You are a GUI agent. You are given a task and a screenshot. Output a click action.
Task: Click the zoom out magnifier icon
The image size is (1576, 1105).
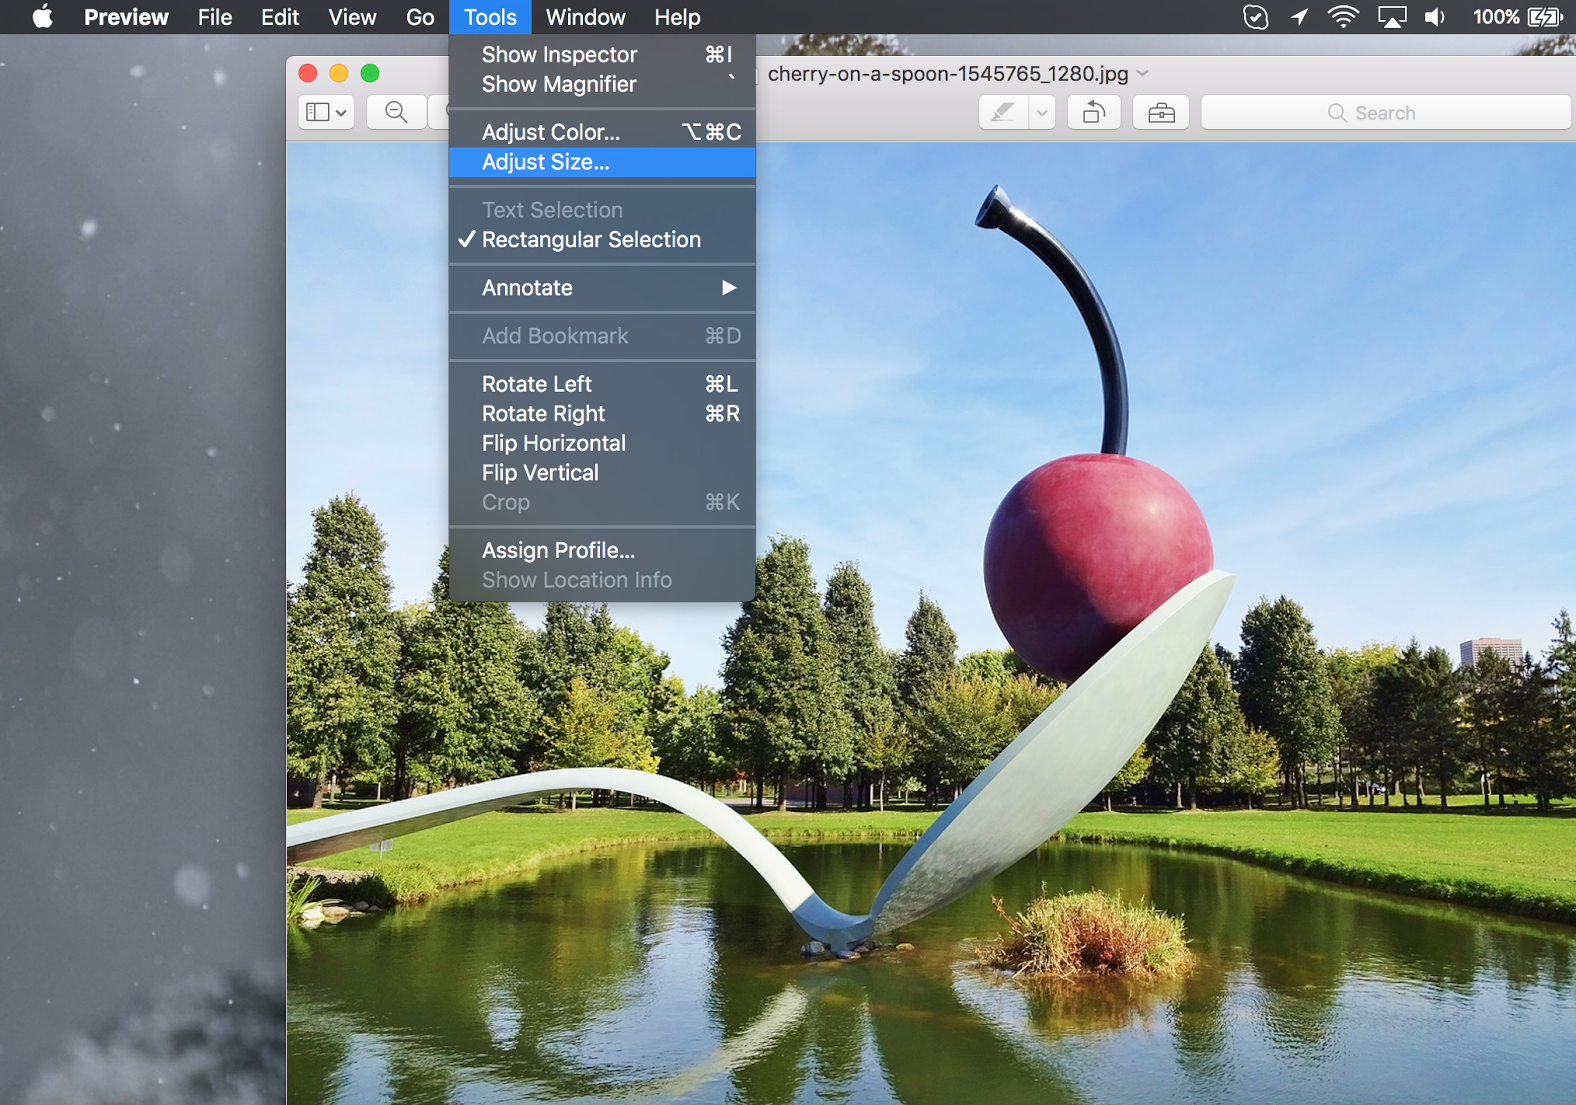[396, 112]
